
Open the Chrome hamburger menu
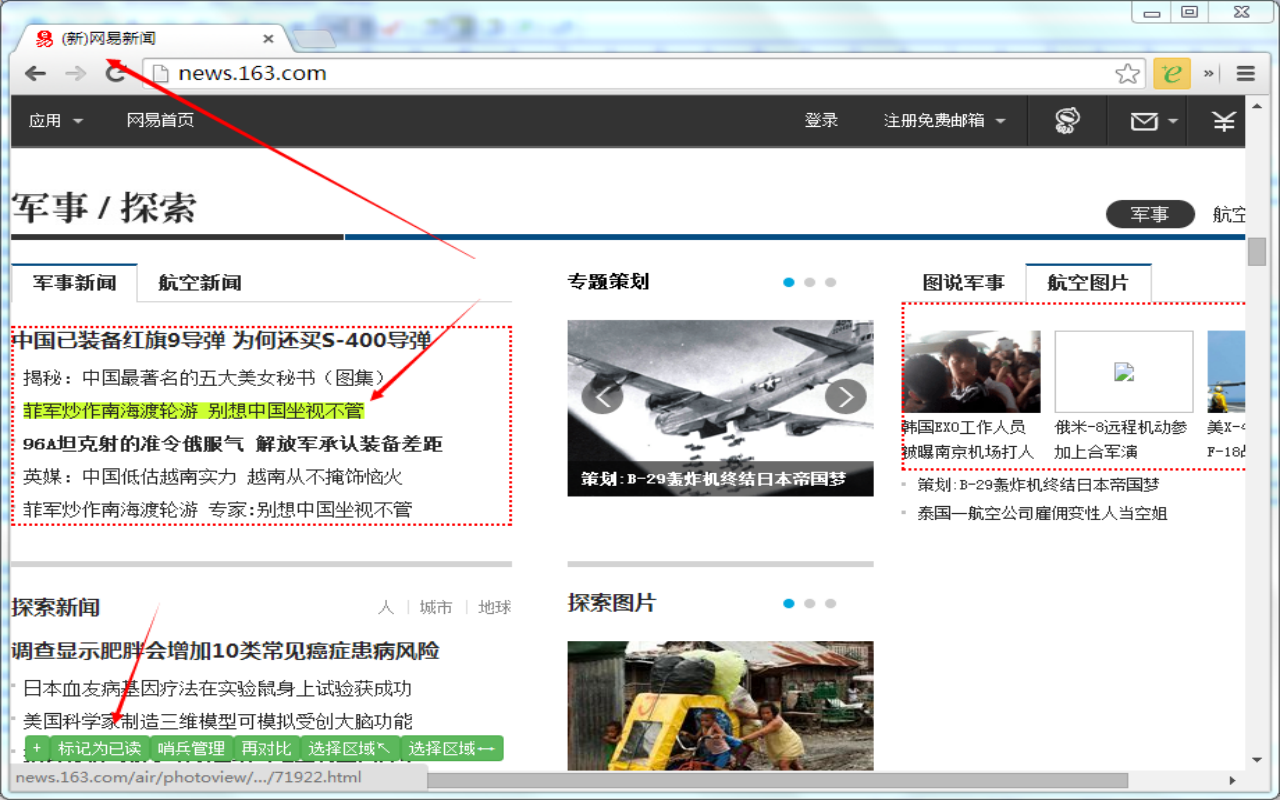1245,72
